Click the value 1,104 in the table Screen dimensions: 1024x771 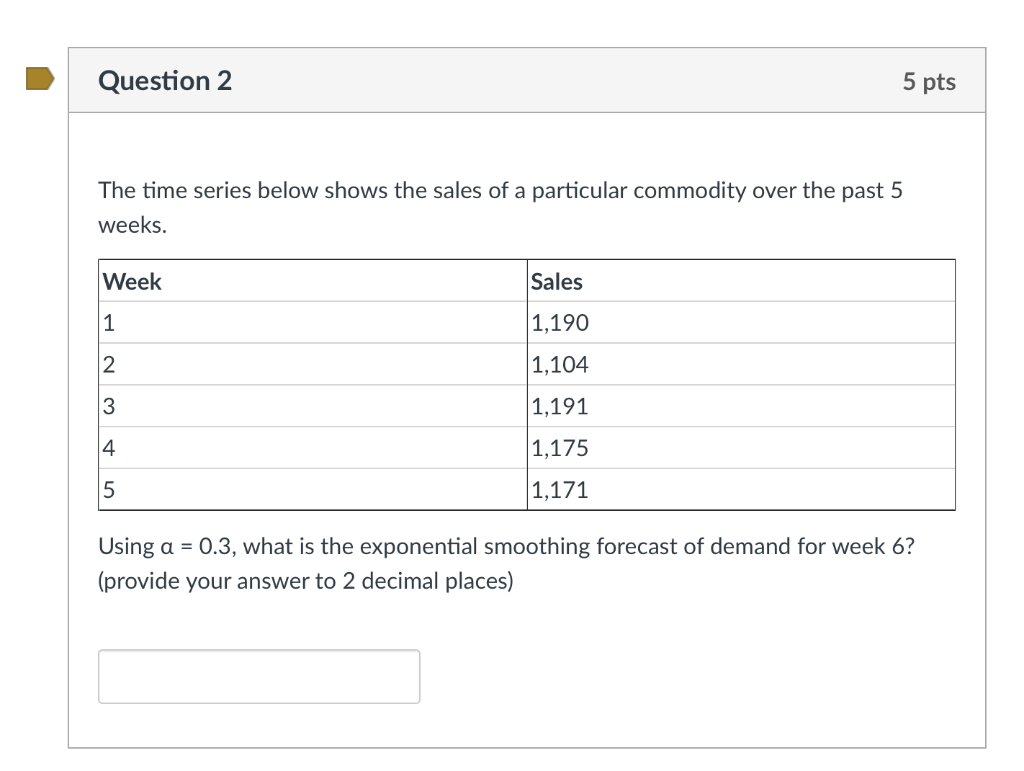pos(560,364)
